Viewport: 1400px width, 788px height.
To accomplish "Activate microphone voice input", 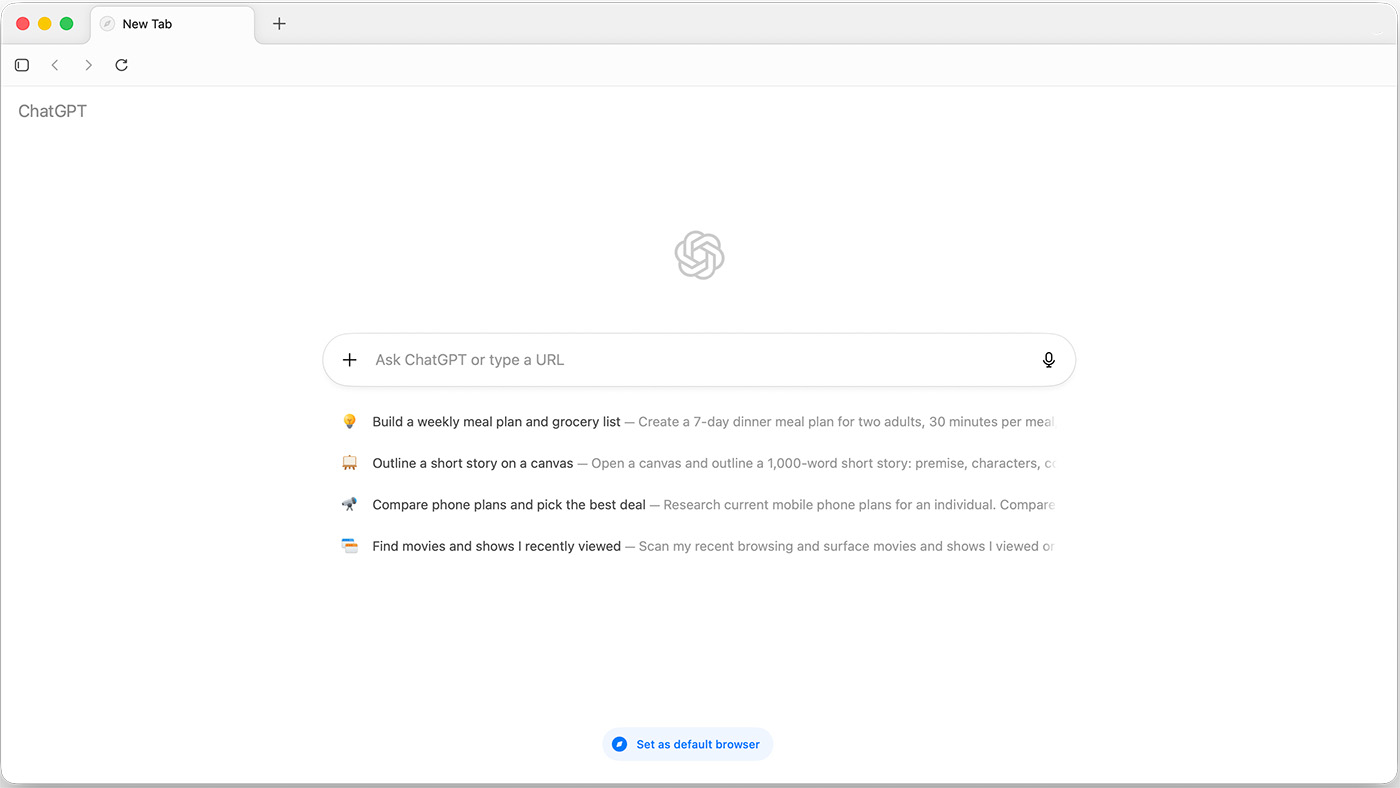I will click(x=1048, y=360).
